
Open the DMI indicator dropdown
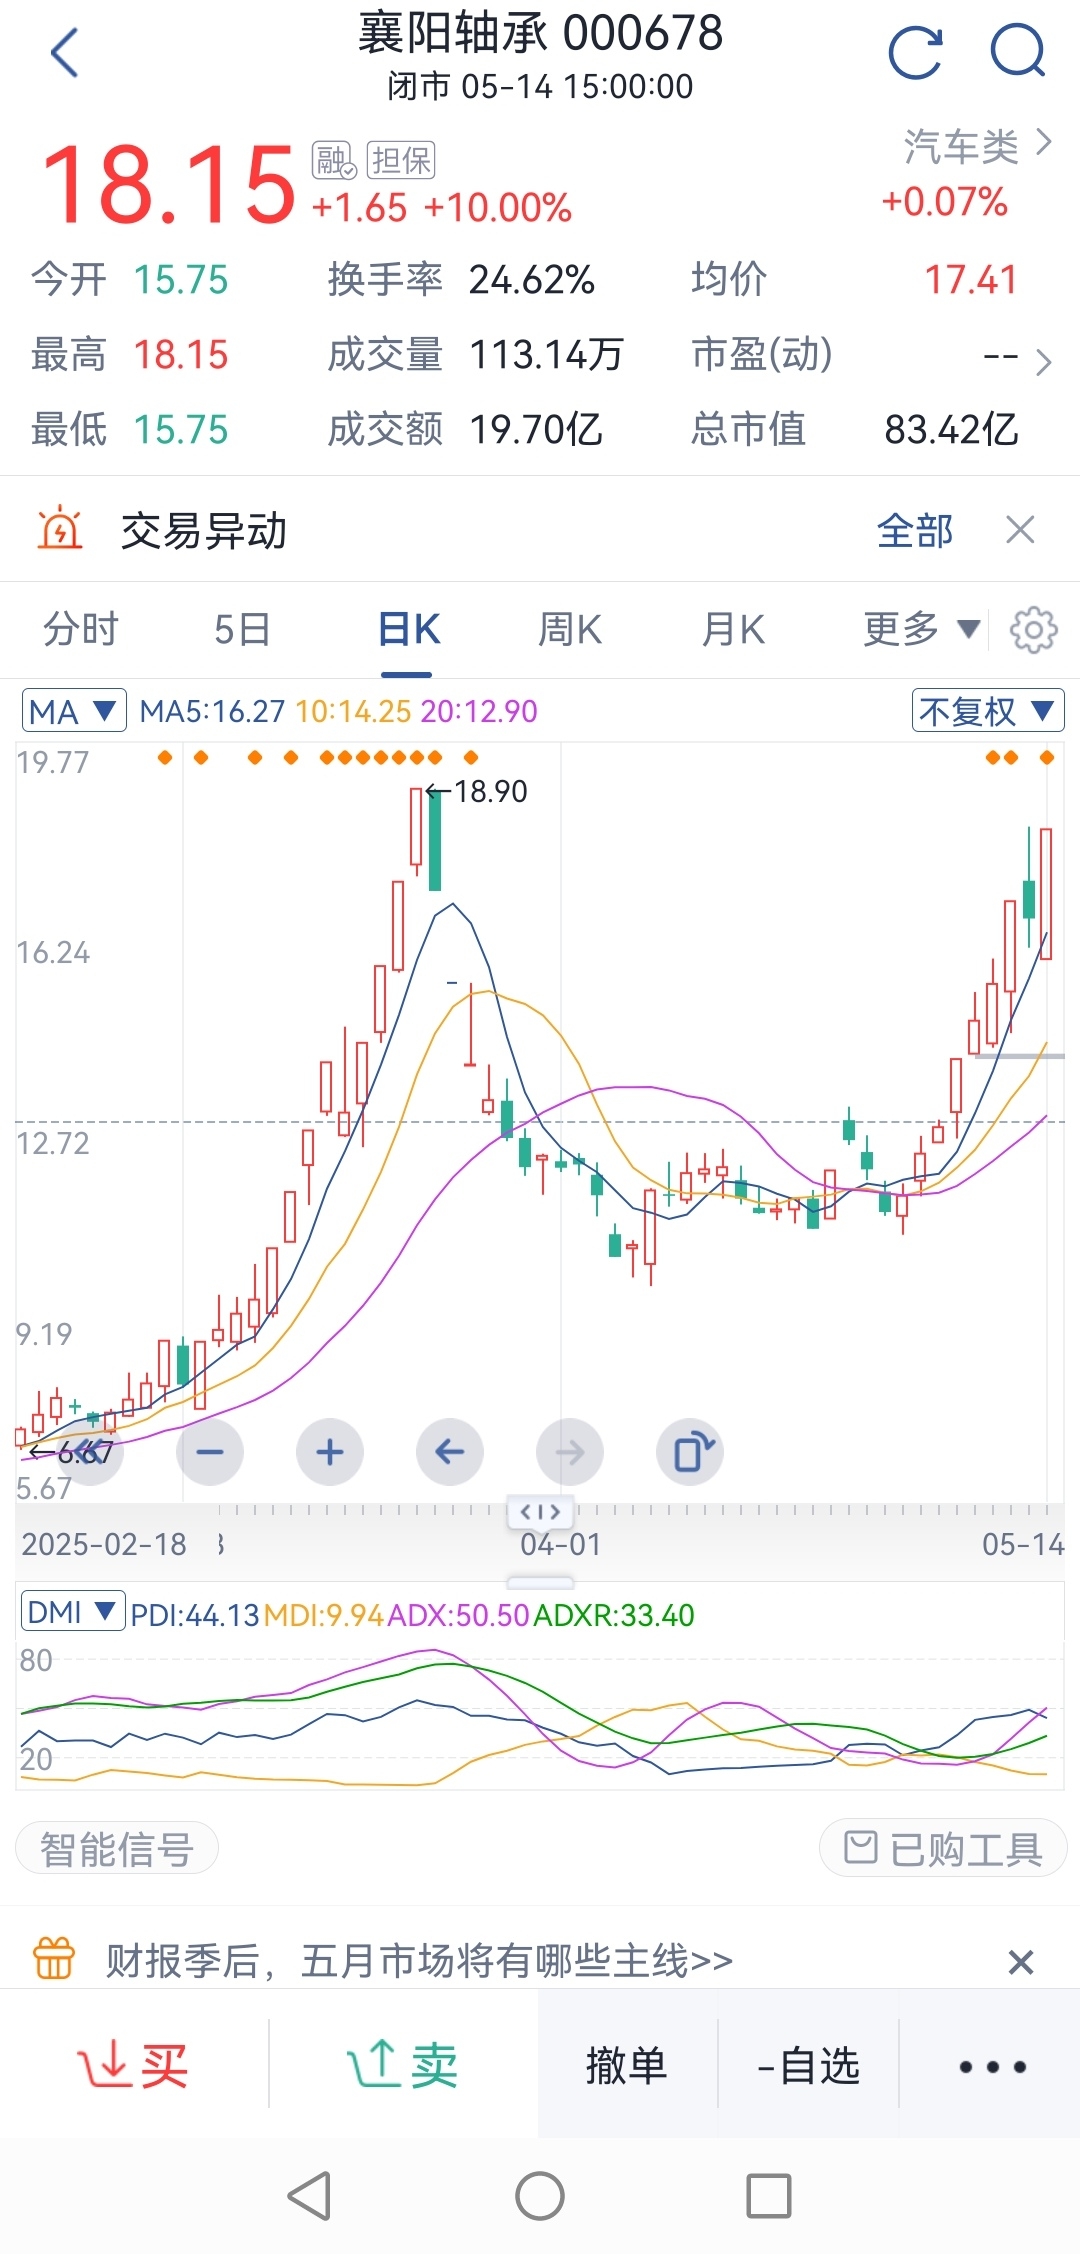(74, 1612)
